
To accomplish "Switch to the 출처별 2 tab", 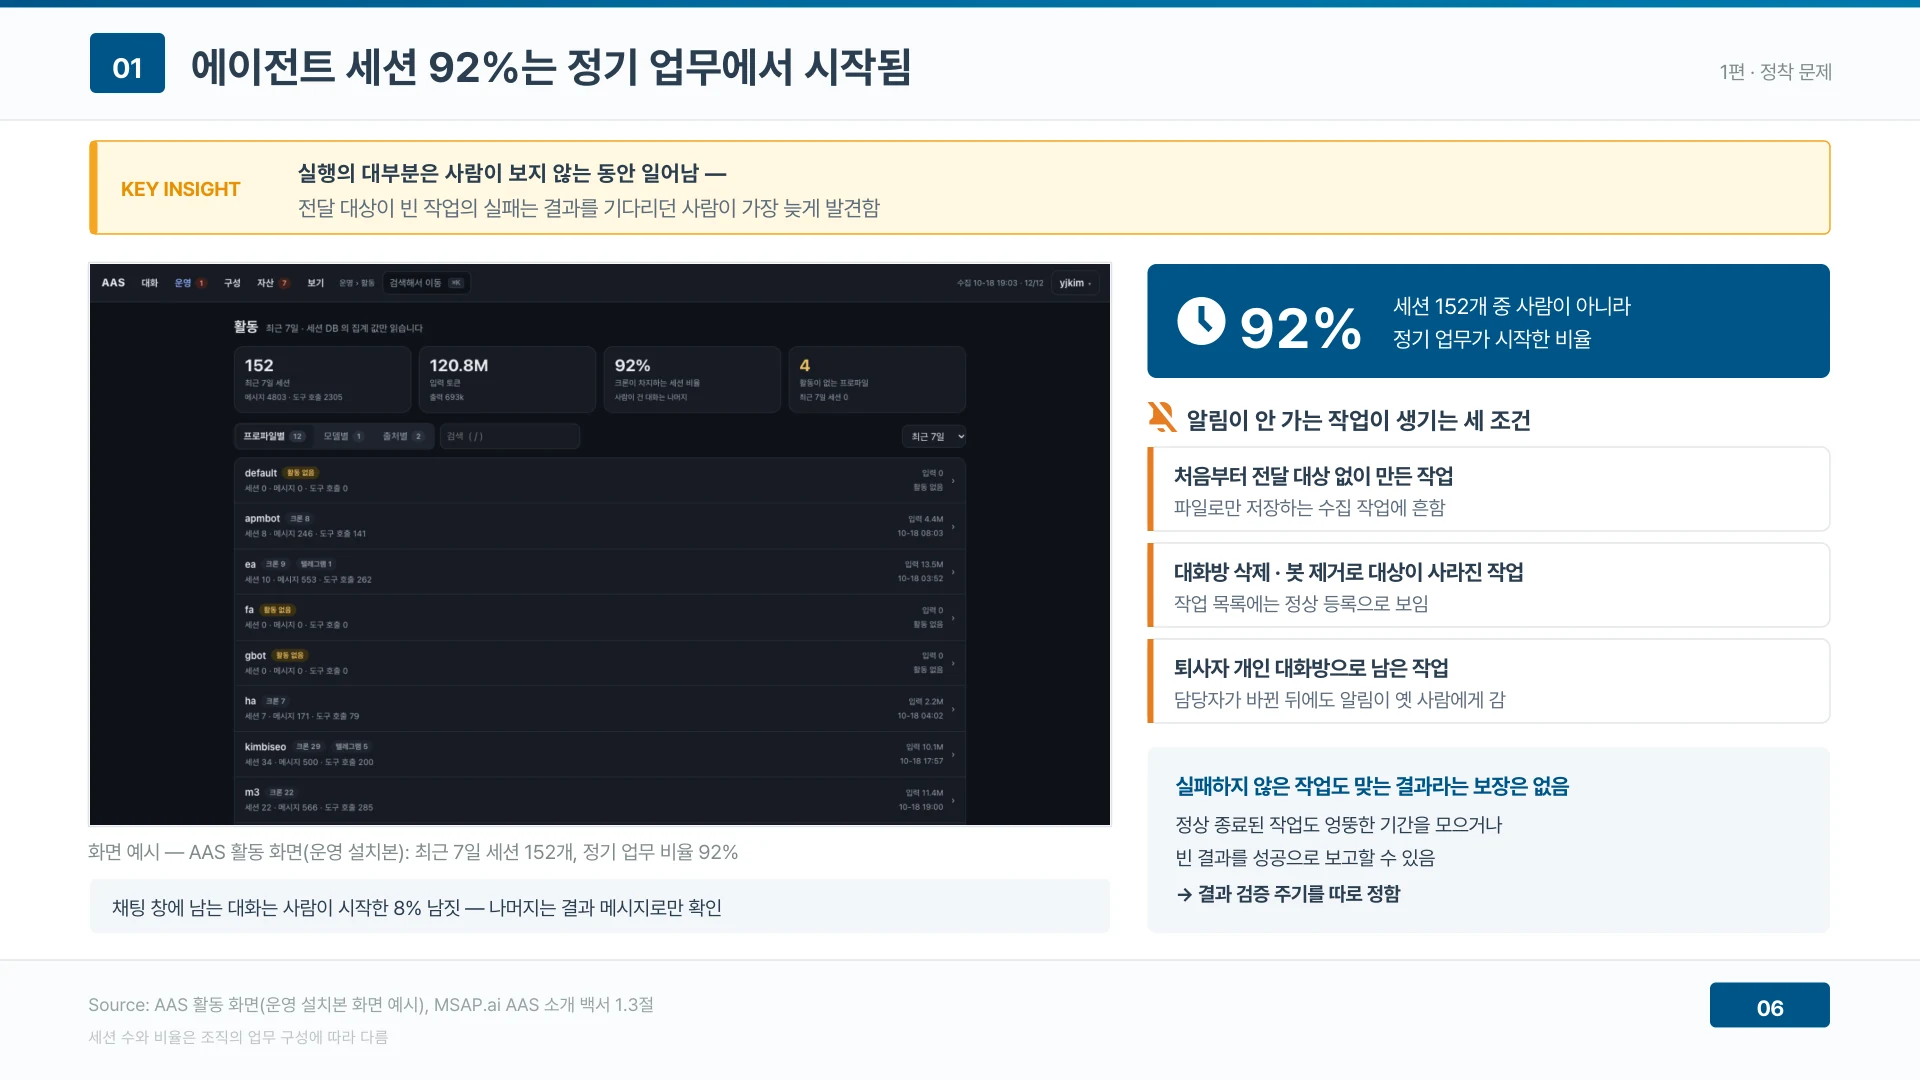I will click(x=402, y=436).
